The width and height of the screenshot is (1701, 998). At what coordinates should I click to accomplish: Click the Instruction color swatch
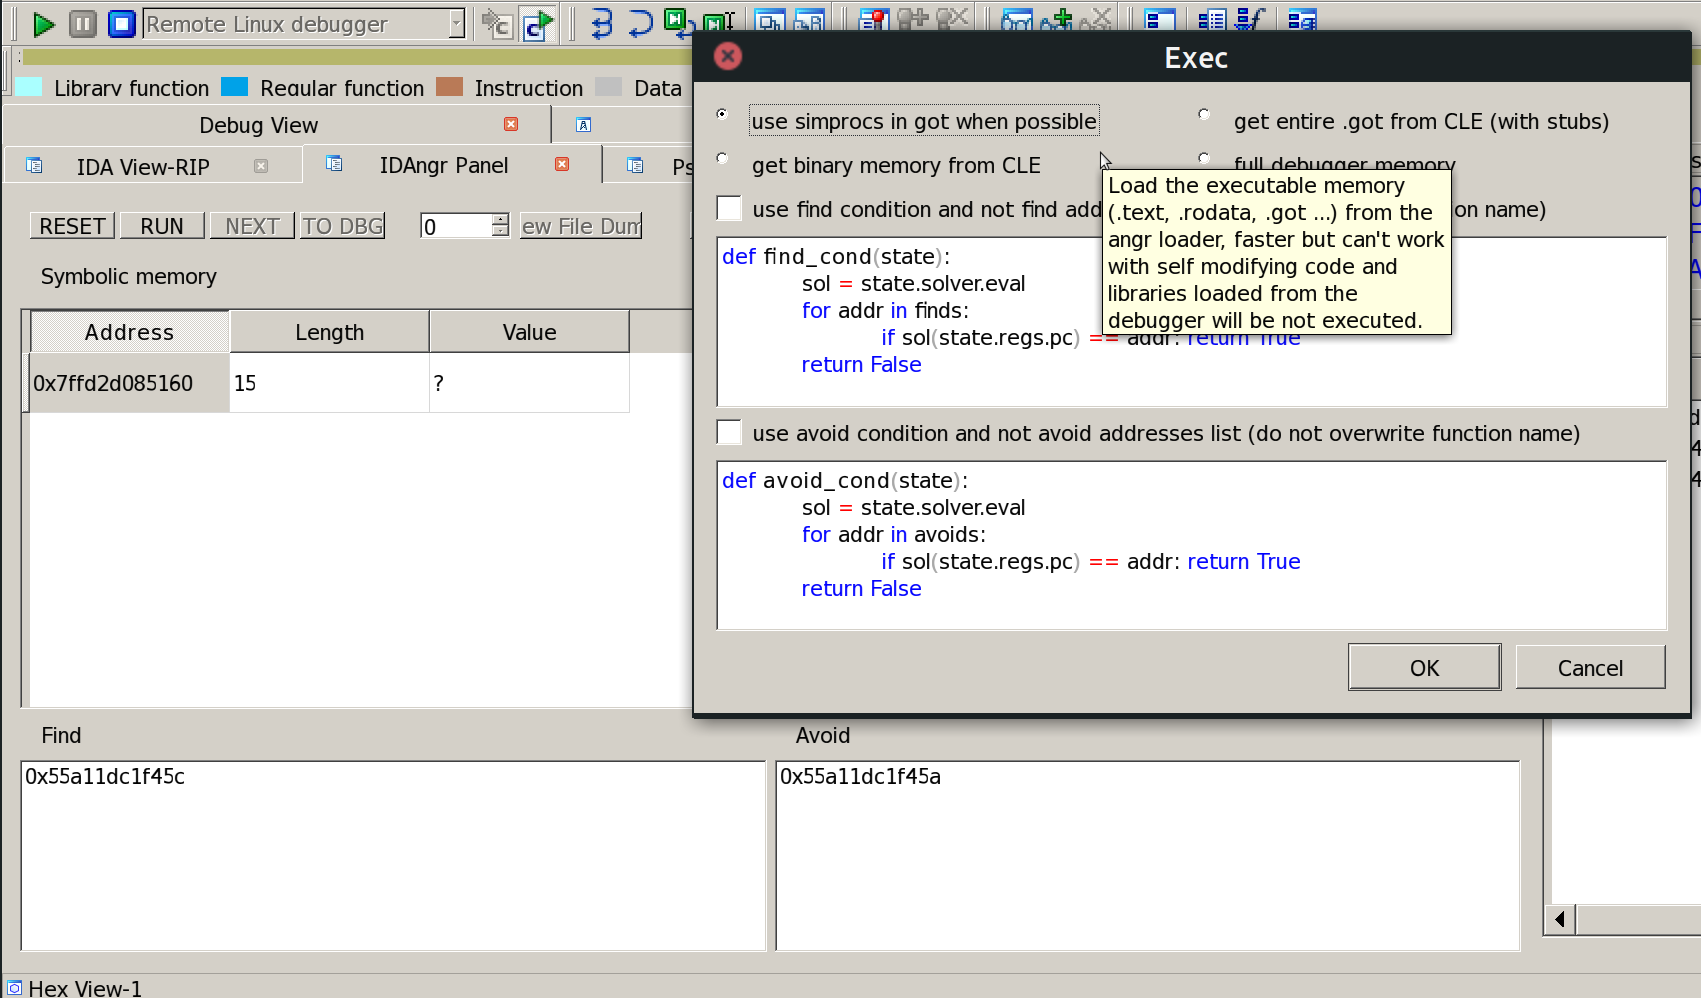(450, 87)
